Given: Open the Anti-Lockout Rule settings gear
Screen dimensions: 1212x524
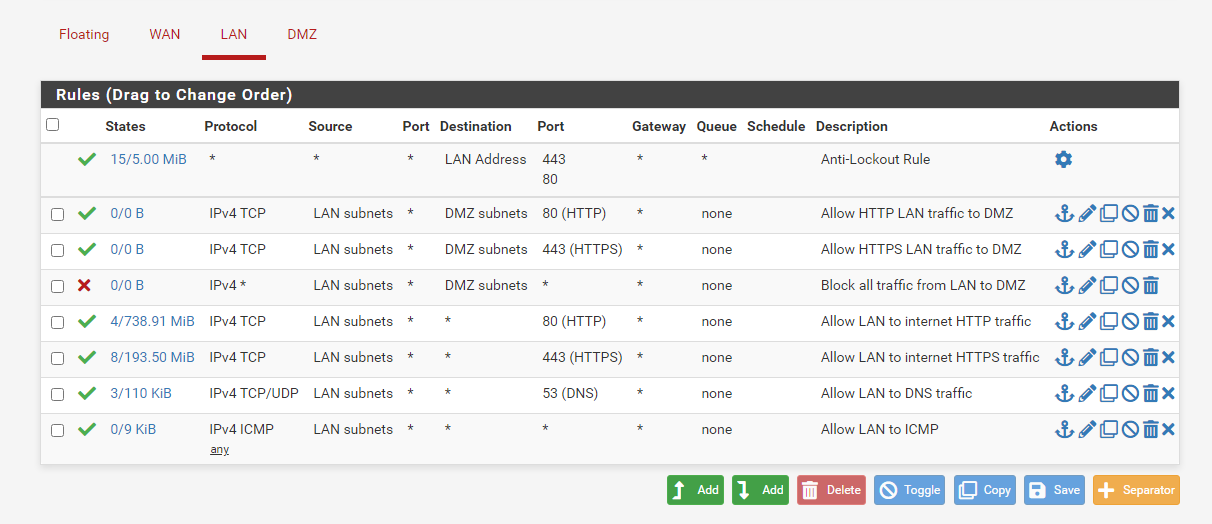Looking at the screenshot, I should coord(1063,159).
